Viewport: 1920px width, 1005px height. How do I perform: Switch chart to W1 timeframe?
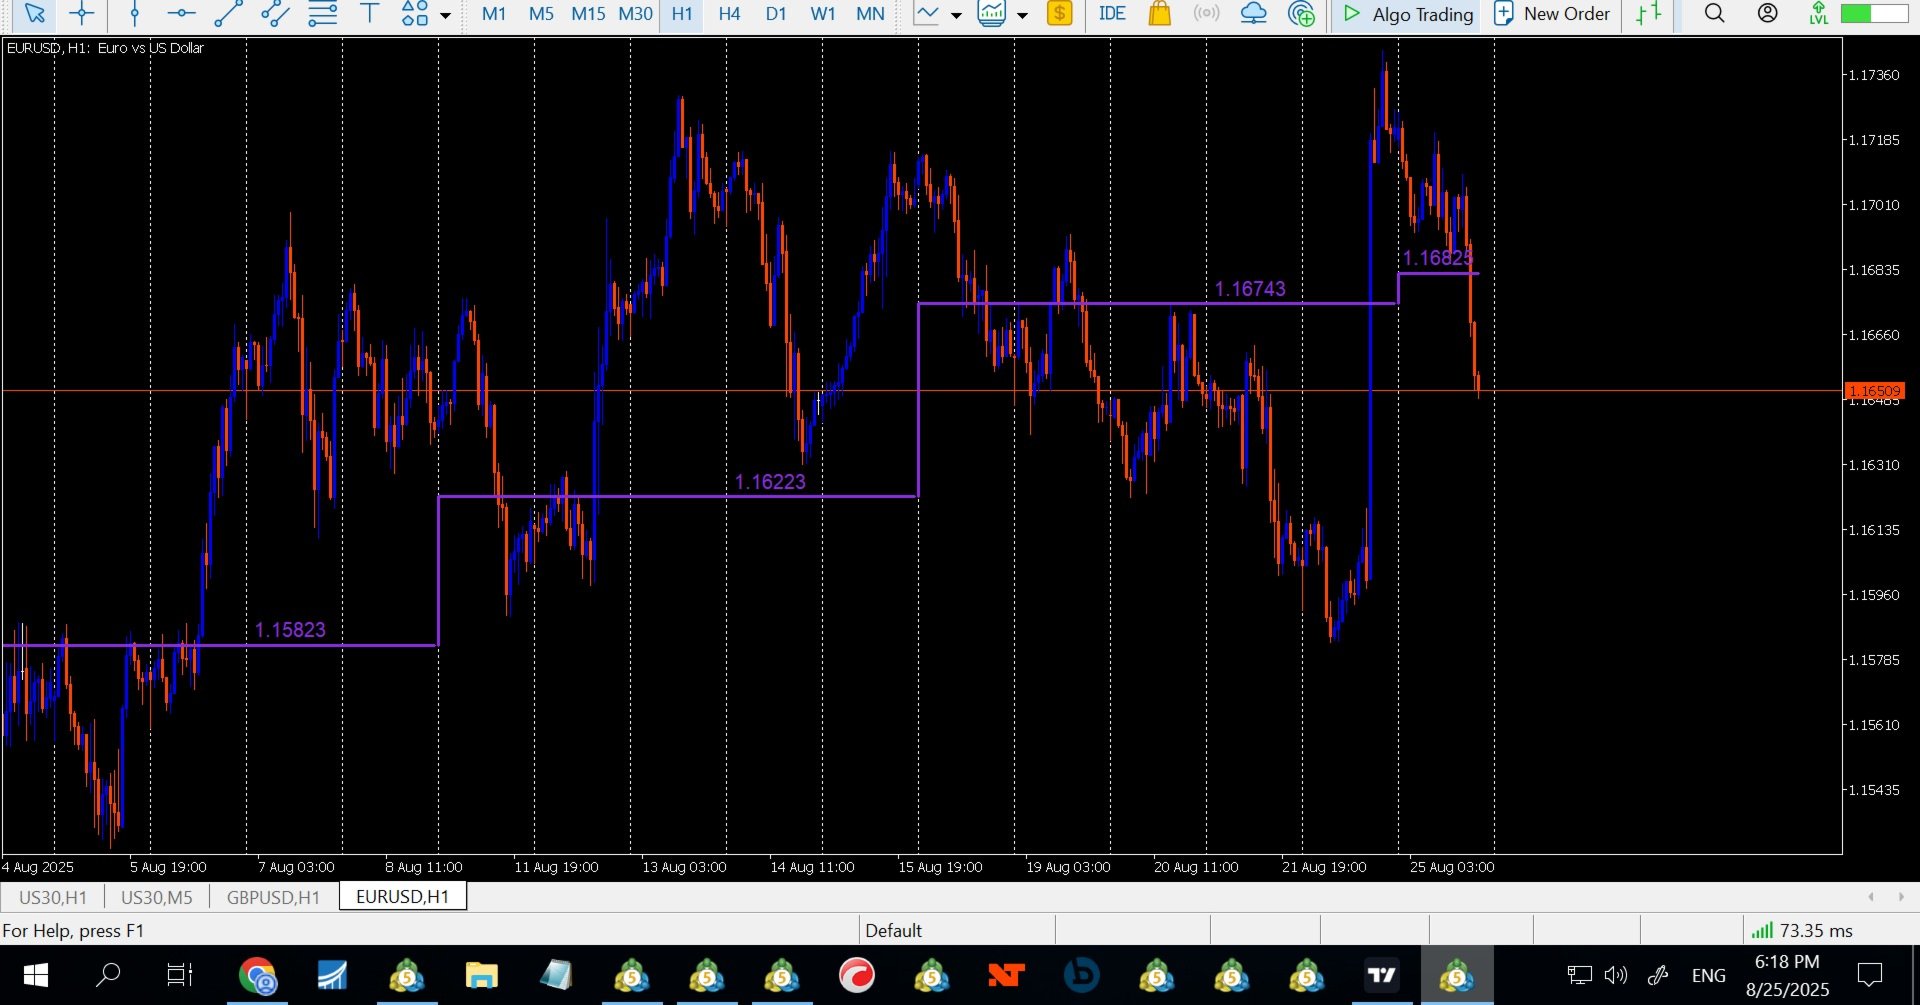(x=823, y=14)
